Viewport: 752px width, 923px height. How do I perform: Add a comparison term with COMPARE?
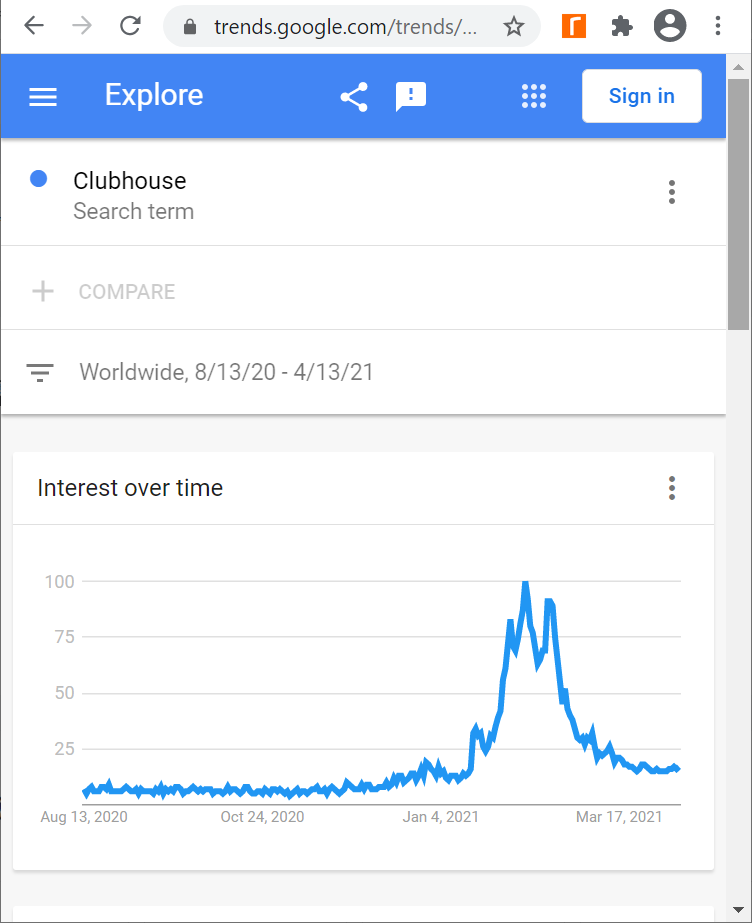coord(126,292)
